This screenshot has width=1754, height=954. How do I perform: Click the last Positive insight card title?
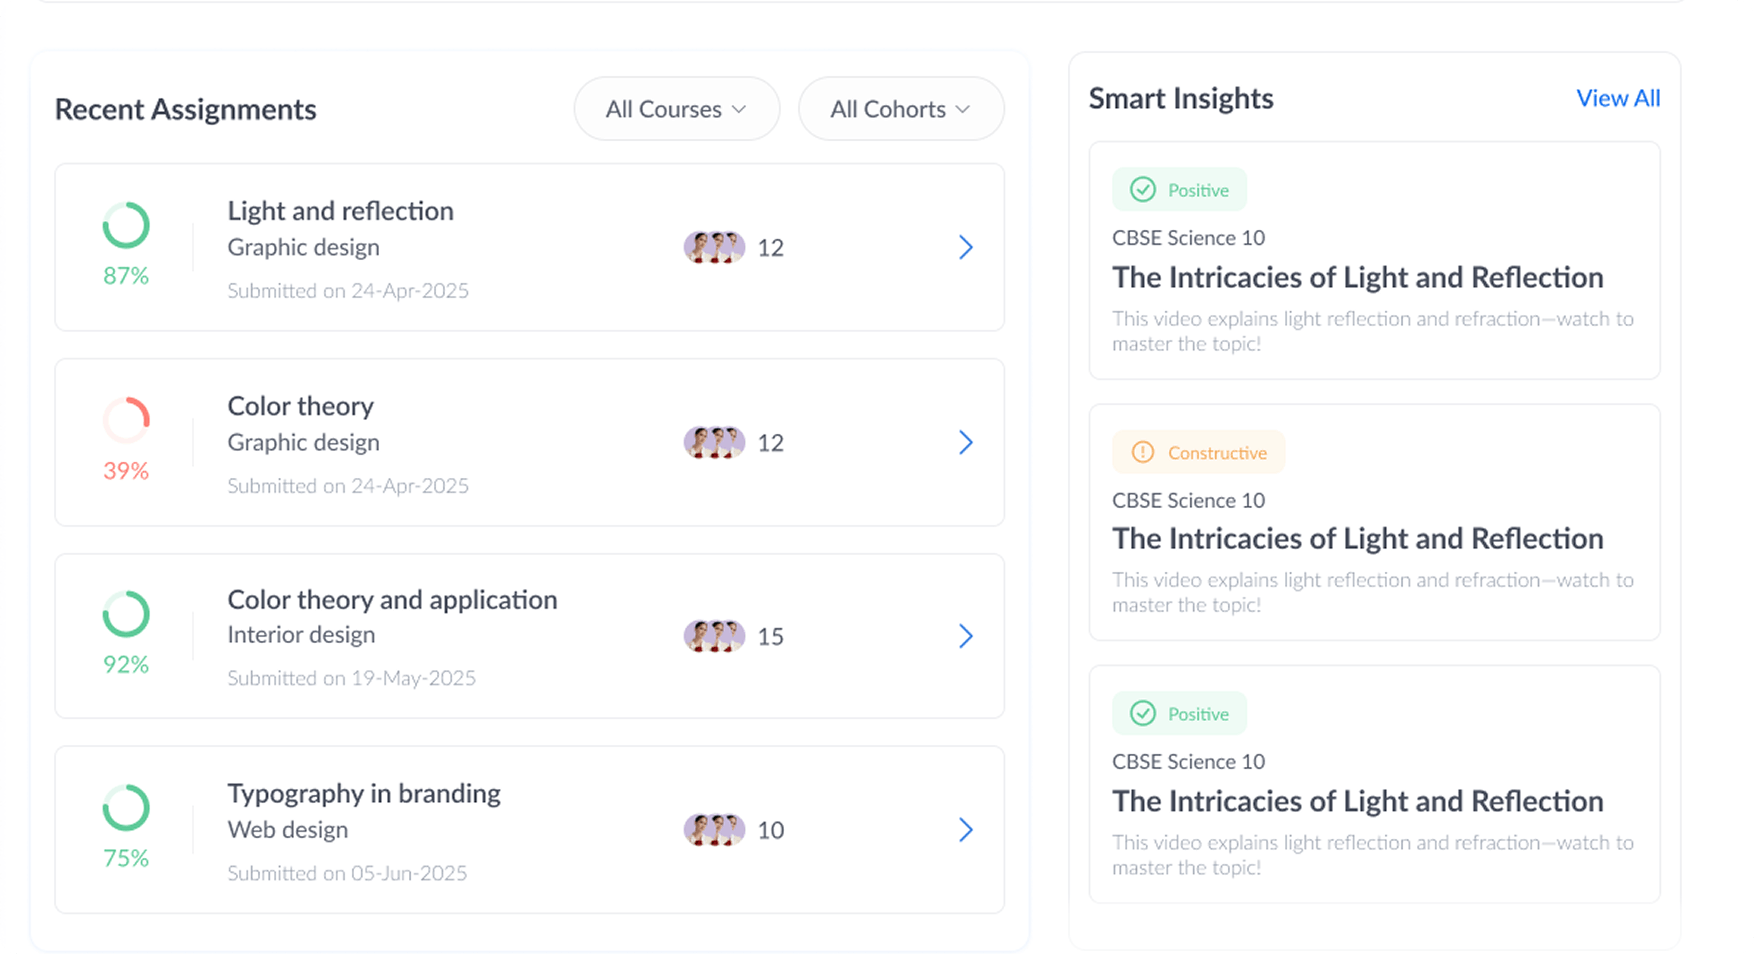click(x=1357, y=802)
